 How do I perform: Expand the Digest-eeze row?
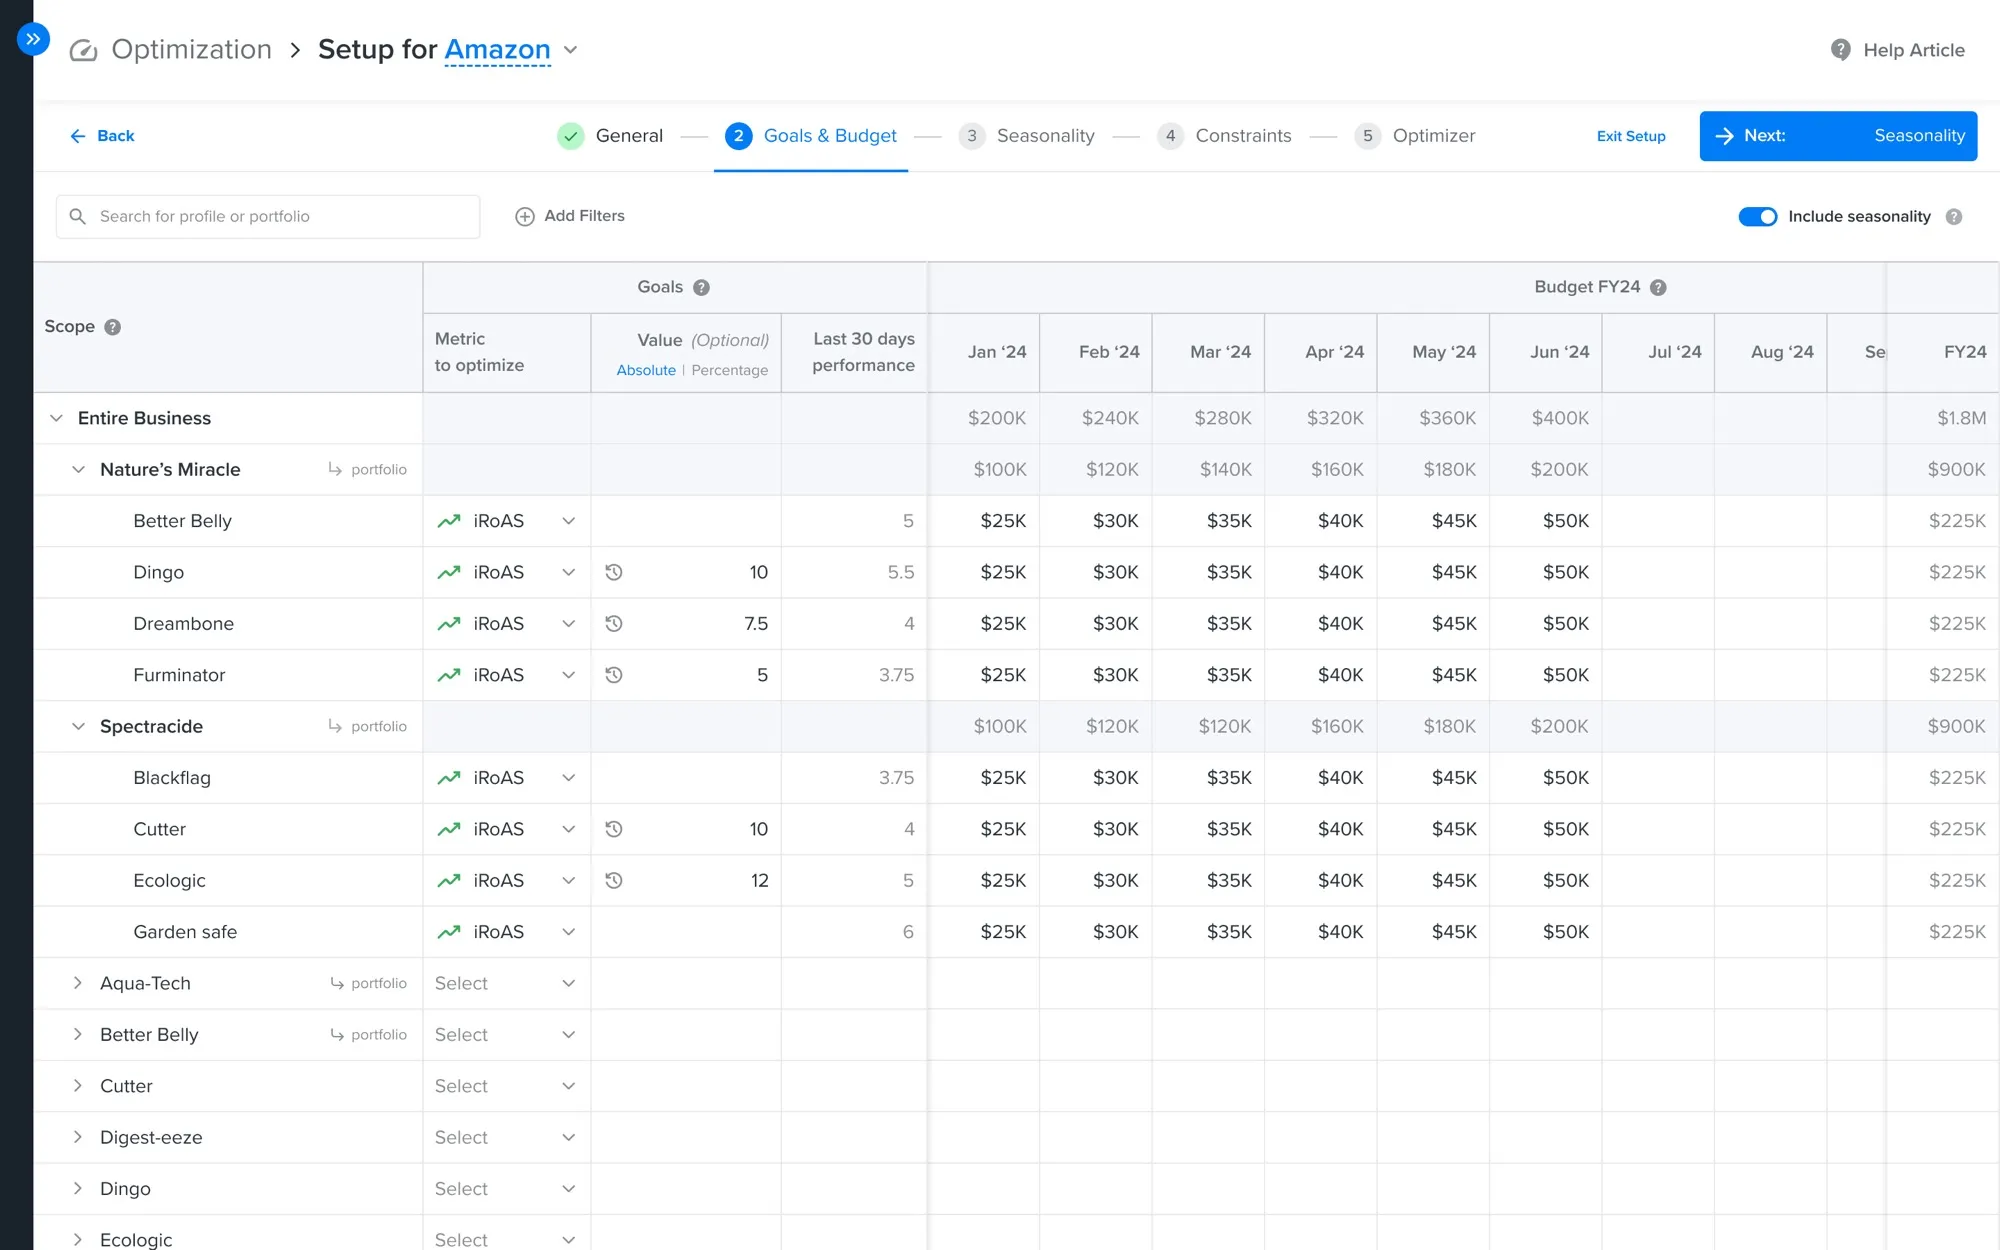[78, 1137]
